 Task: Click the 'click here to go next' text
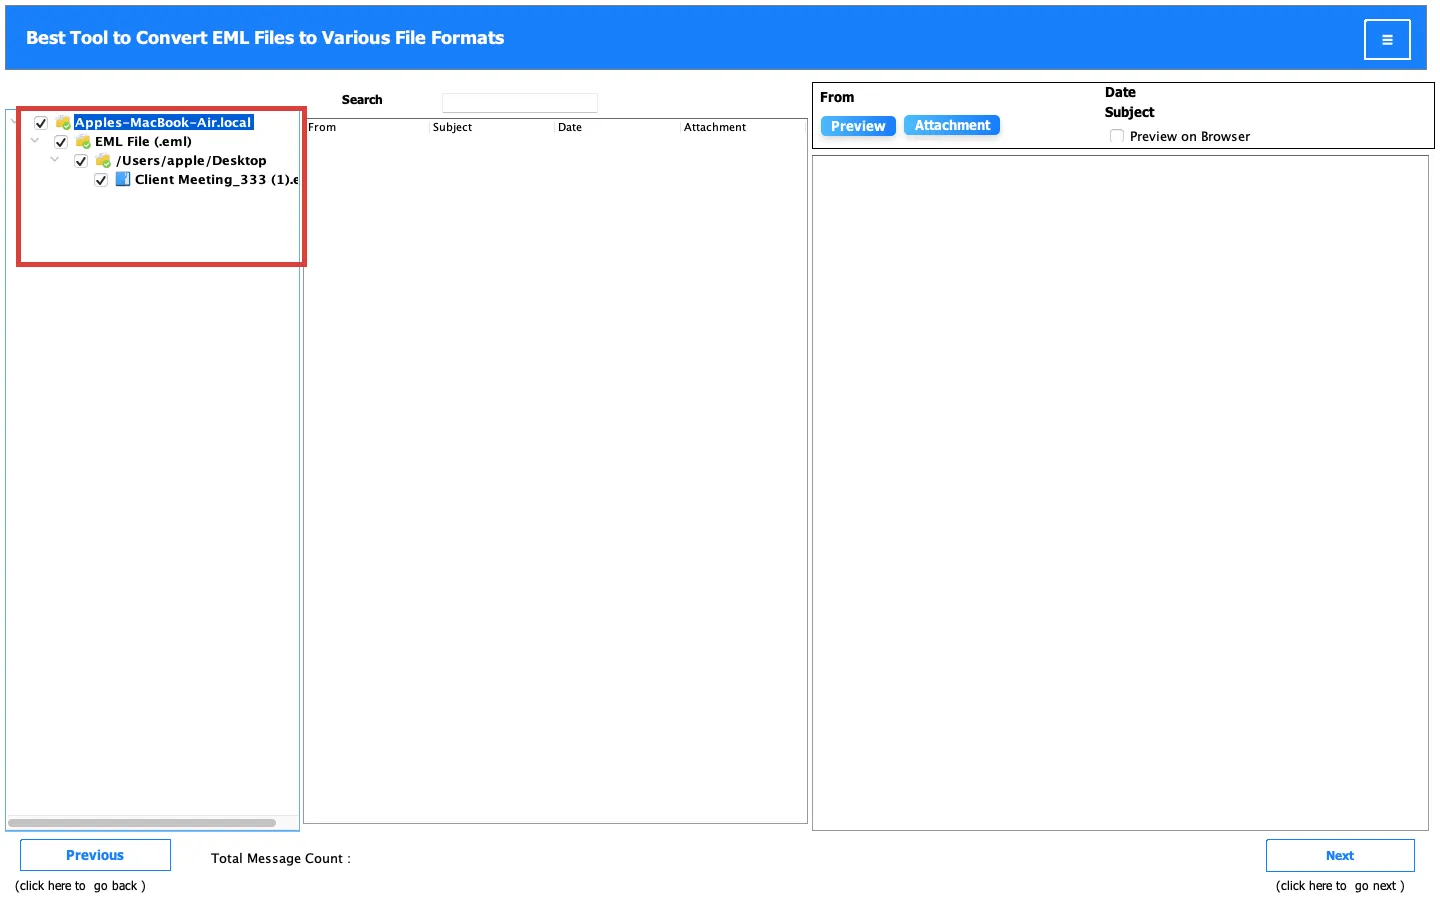tap(1340, 886)
